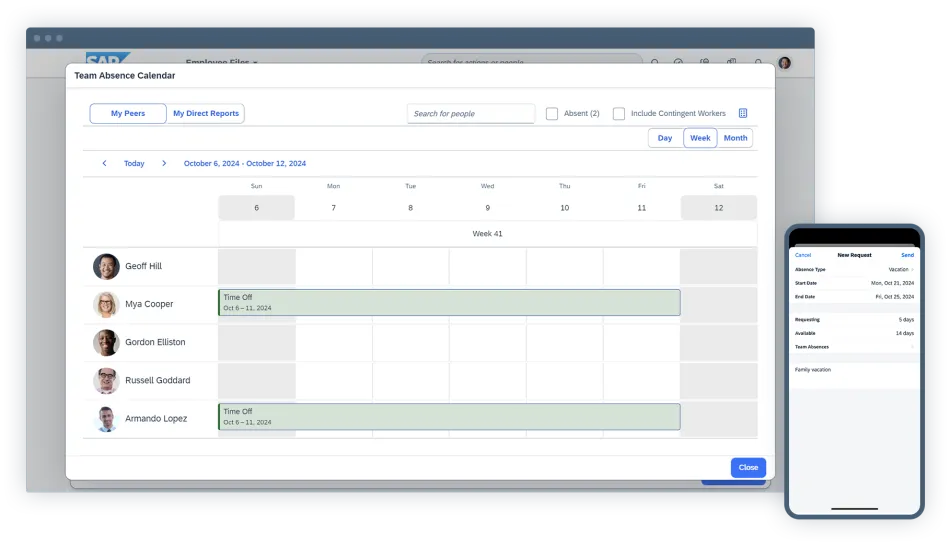Switch calendar to Day view
This screenshot has height=546, width=951.
pyautogui.click(x=665, y=138)
